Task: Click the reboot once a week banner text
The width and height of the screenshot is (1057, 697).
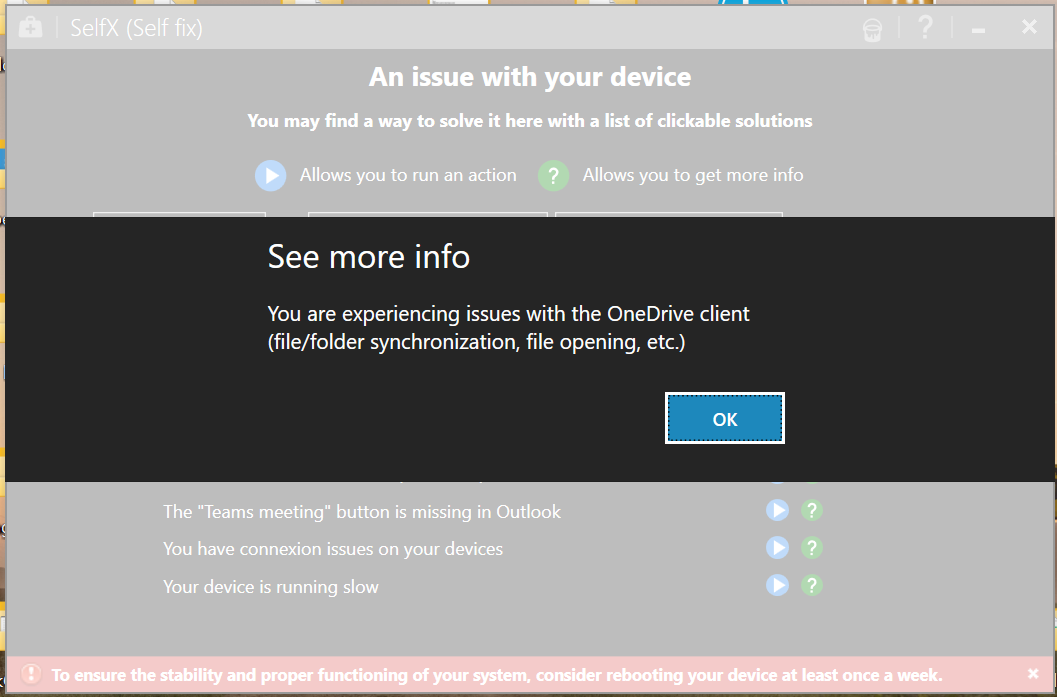Action: [497, 675]
